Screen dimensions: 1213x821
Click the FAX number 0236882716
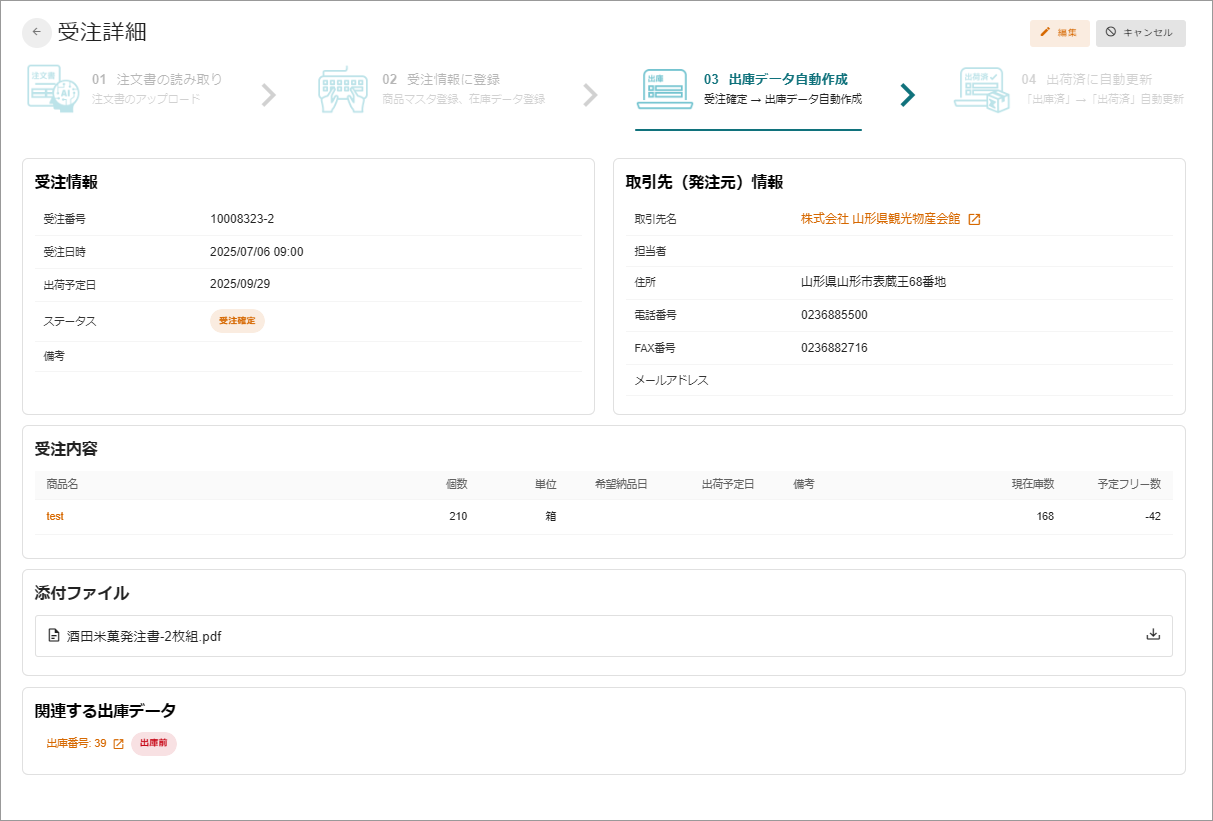coord(834,348)
